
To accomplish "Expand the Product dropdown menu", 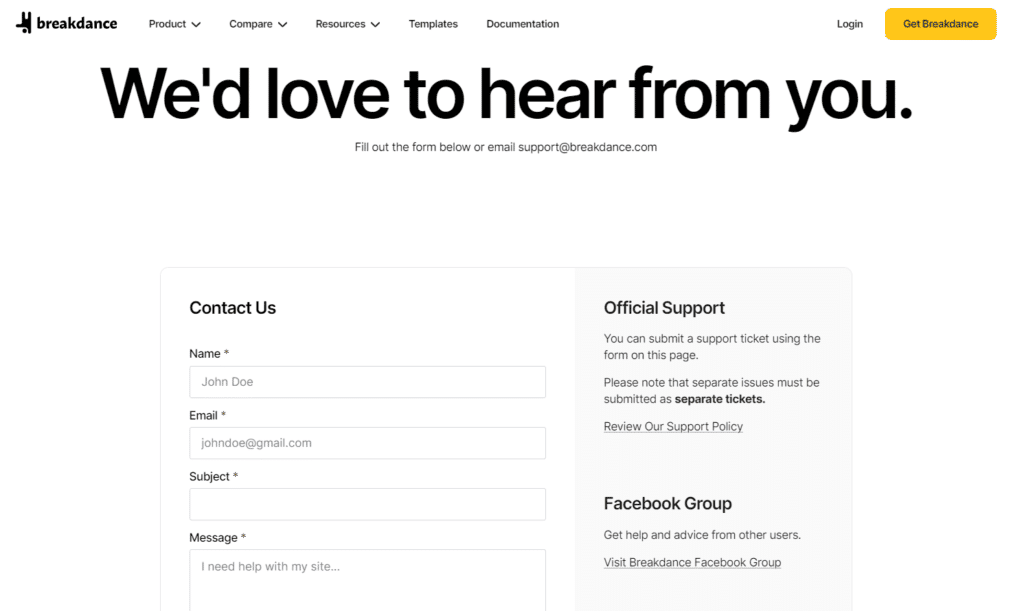I will (174, 24).
